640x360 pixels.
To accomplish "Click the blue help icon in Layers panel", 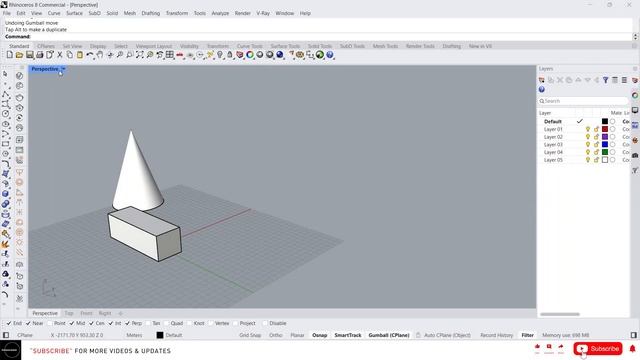I will click(542, 89).
